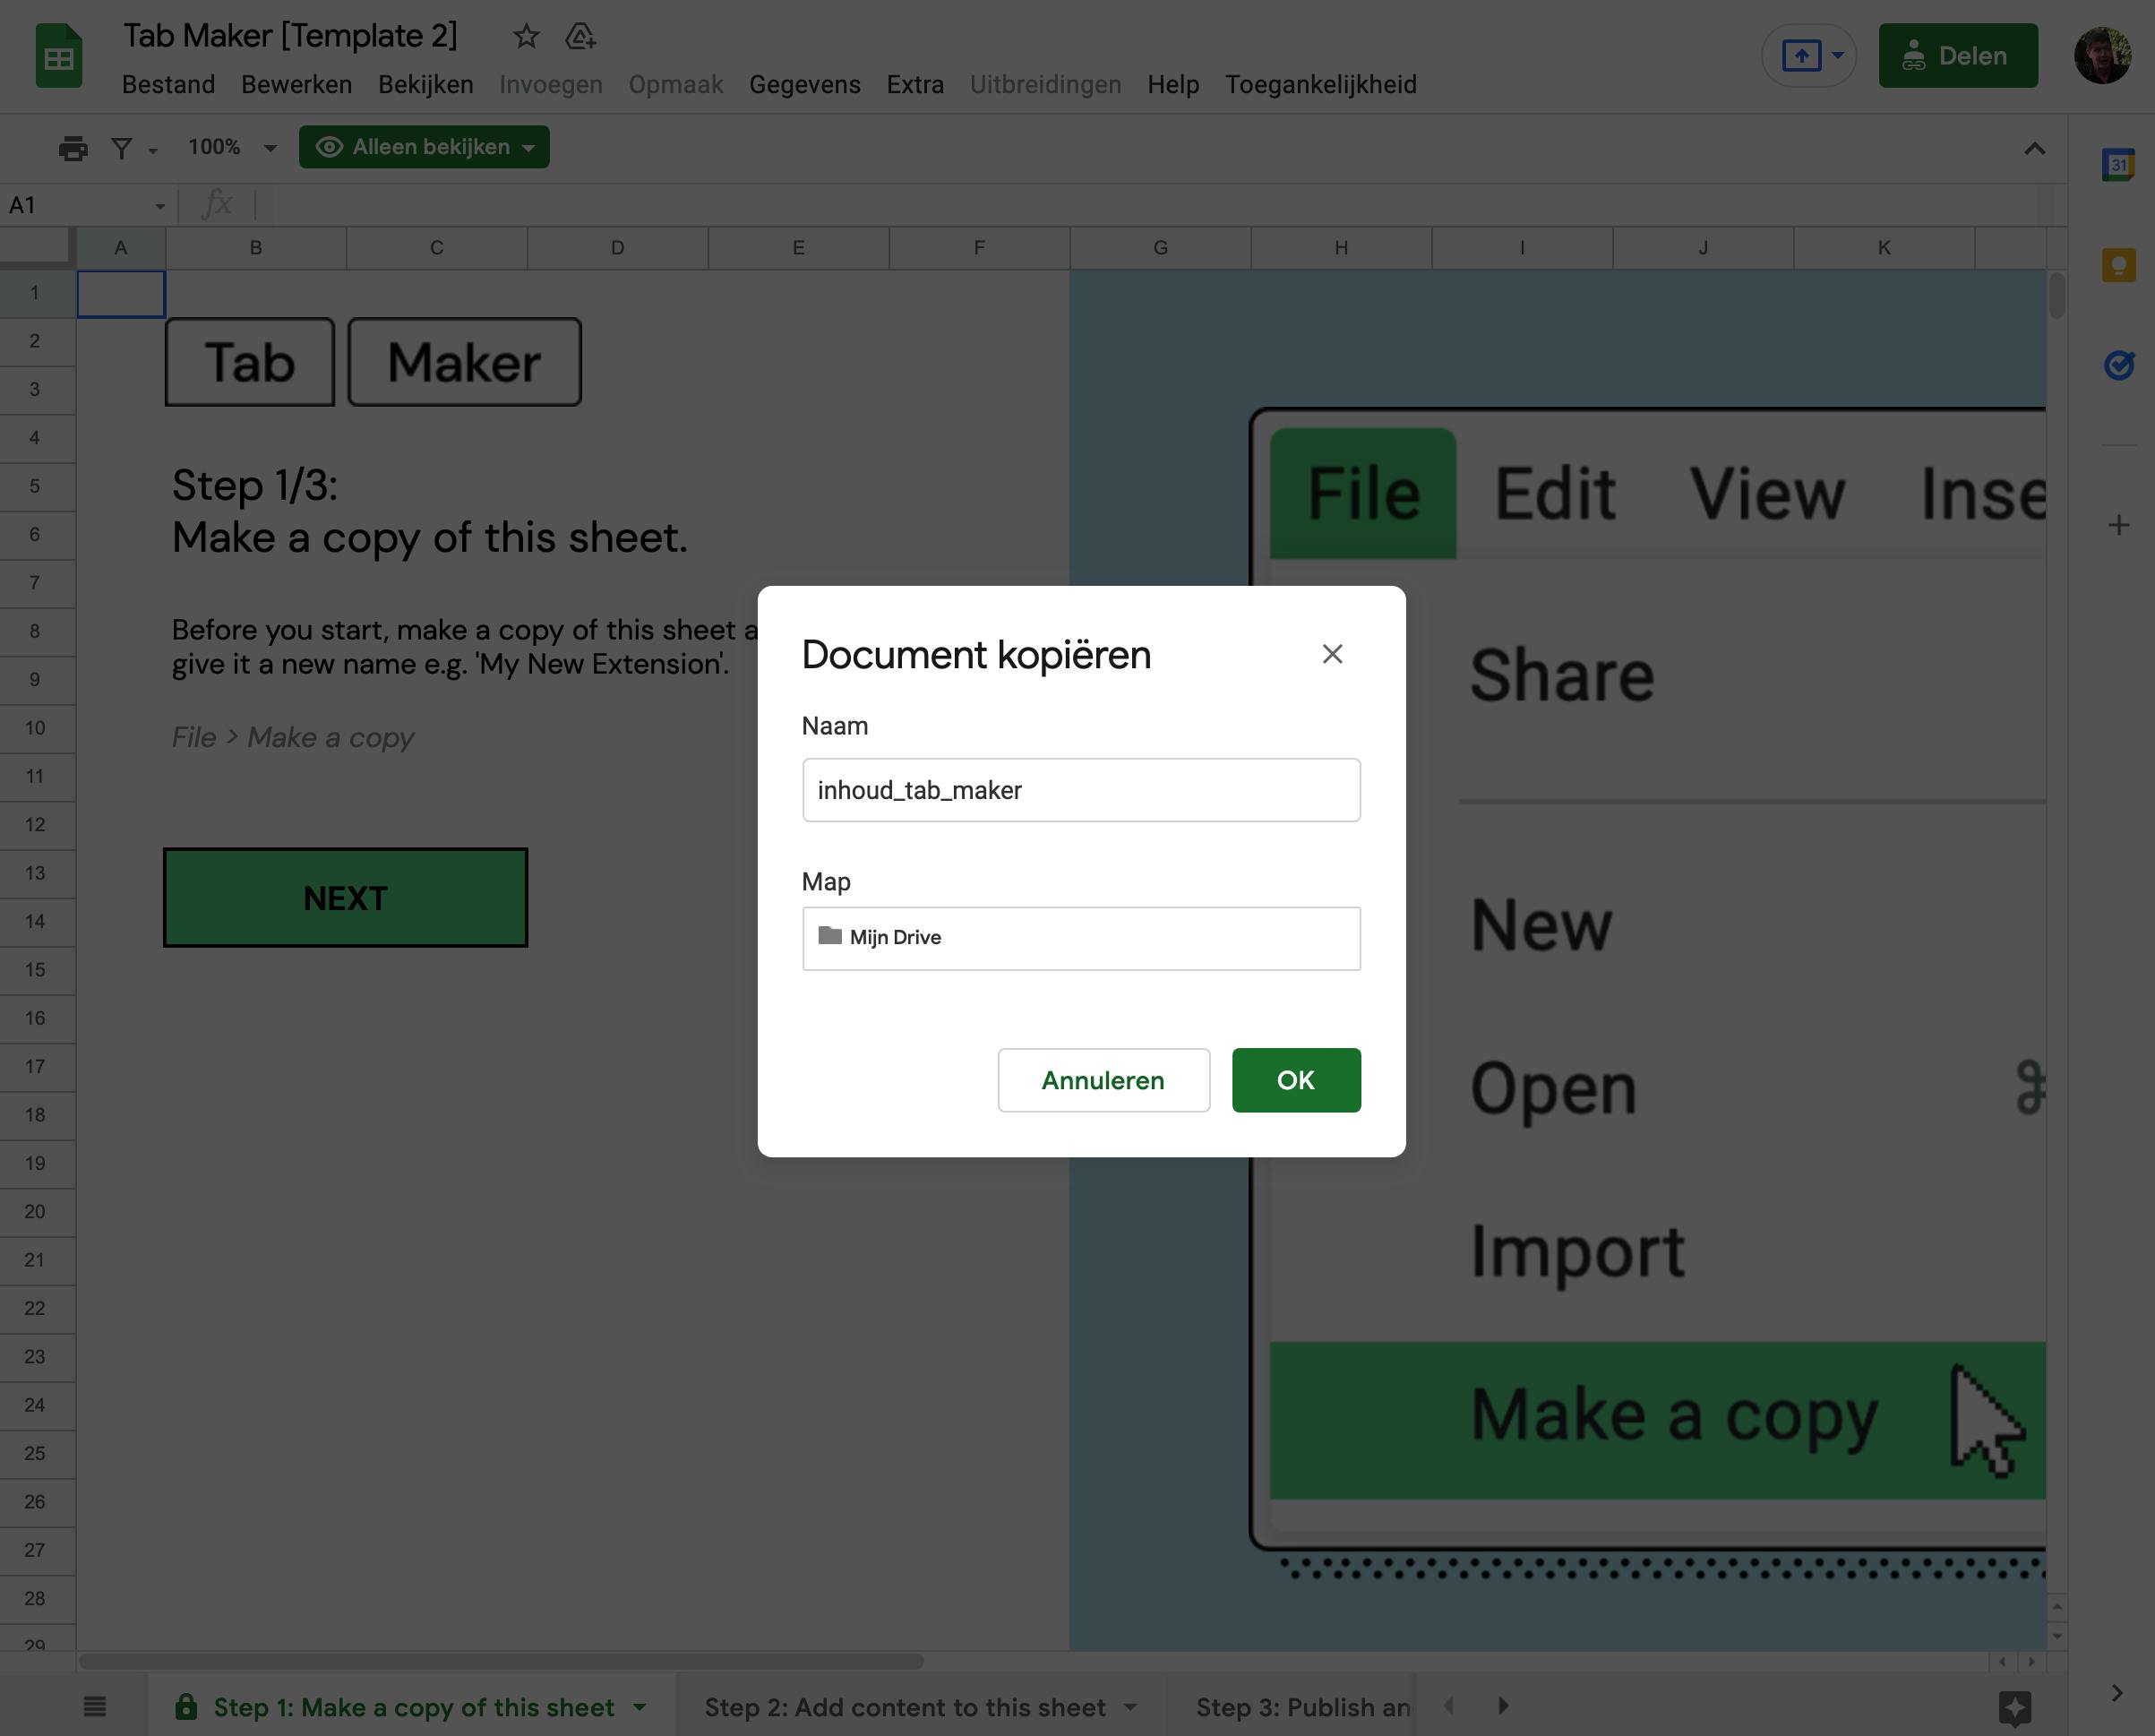
Task: Click the add to Drive icon
Action: 580,37
